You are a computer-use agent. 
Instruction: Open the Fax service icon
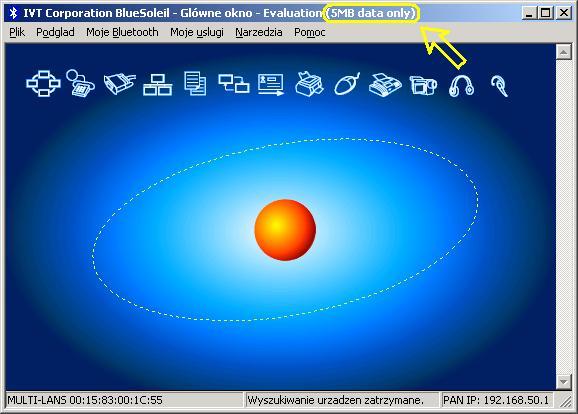385,84
